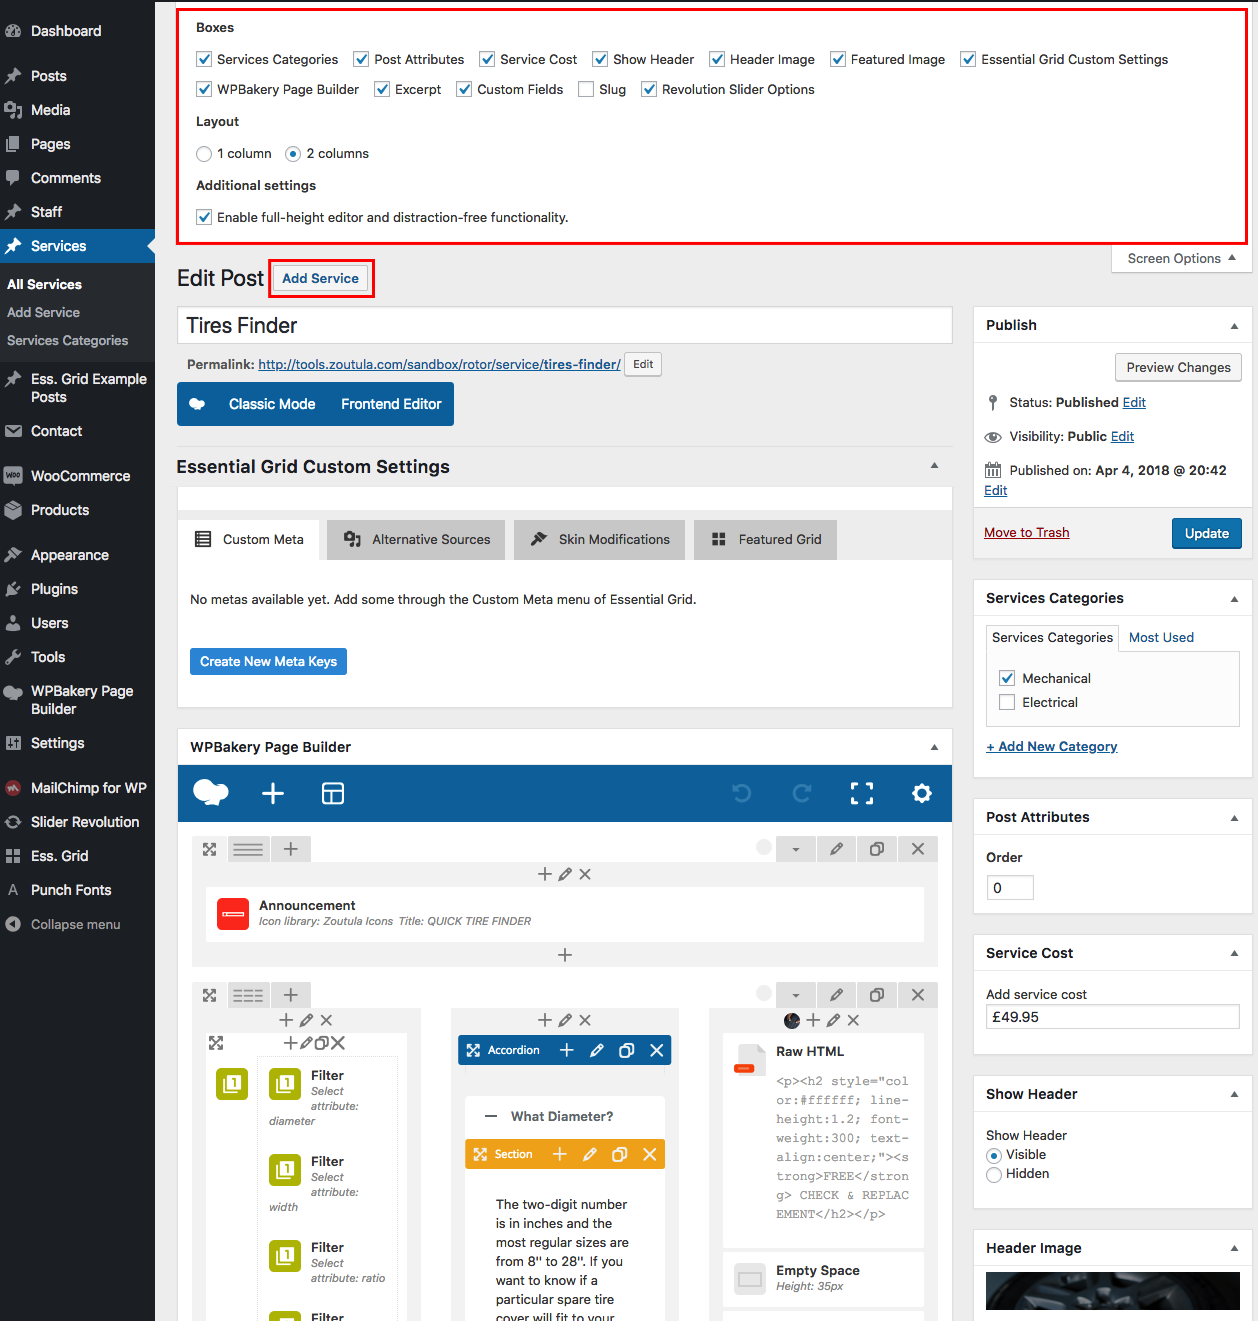The width and height of the screenshot is (1258, 1321).
Task: Toggle Revolution Slider Options checkbox
Action: (x=649, y=89)
